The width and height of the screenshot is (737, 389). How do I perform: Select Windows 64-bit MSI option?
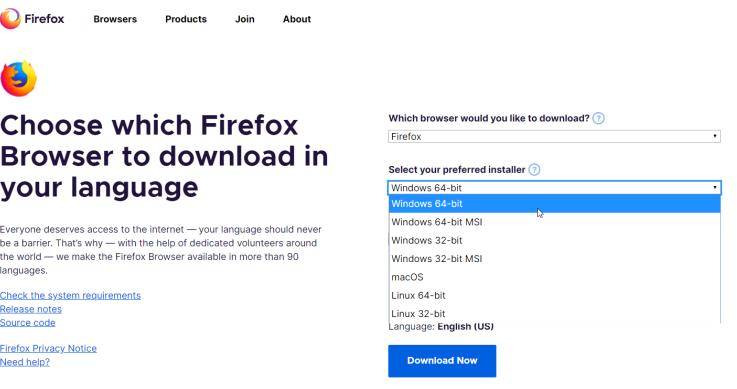(x=554, y=222)
